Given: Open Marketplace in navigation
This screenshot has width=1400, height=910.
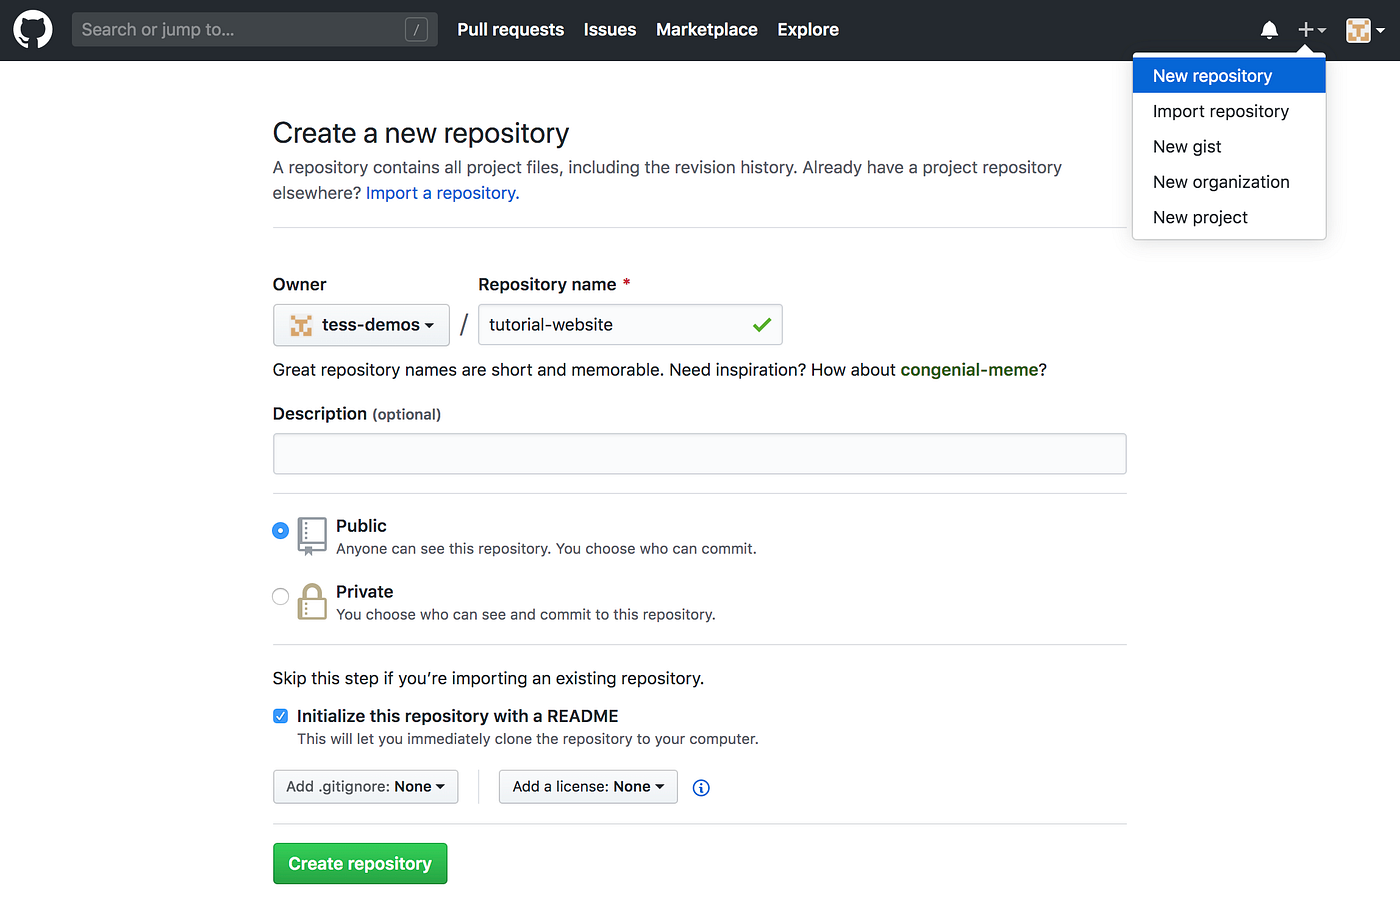Looking at the screenshot, I should click(707, 30).
